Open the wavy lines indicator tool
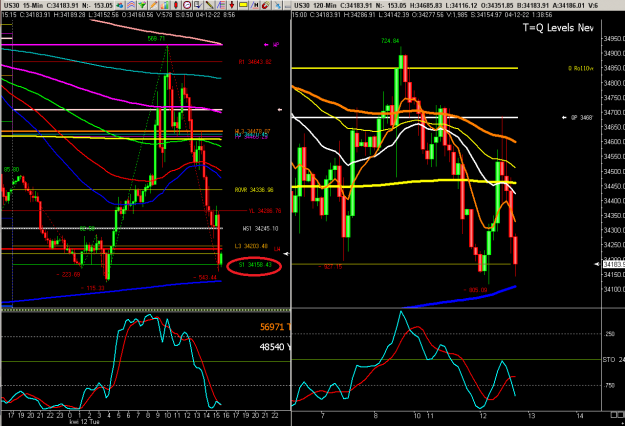This screenshot has width=625, height=426. (131, 5)
